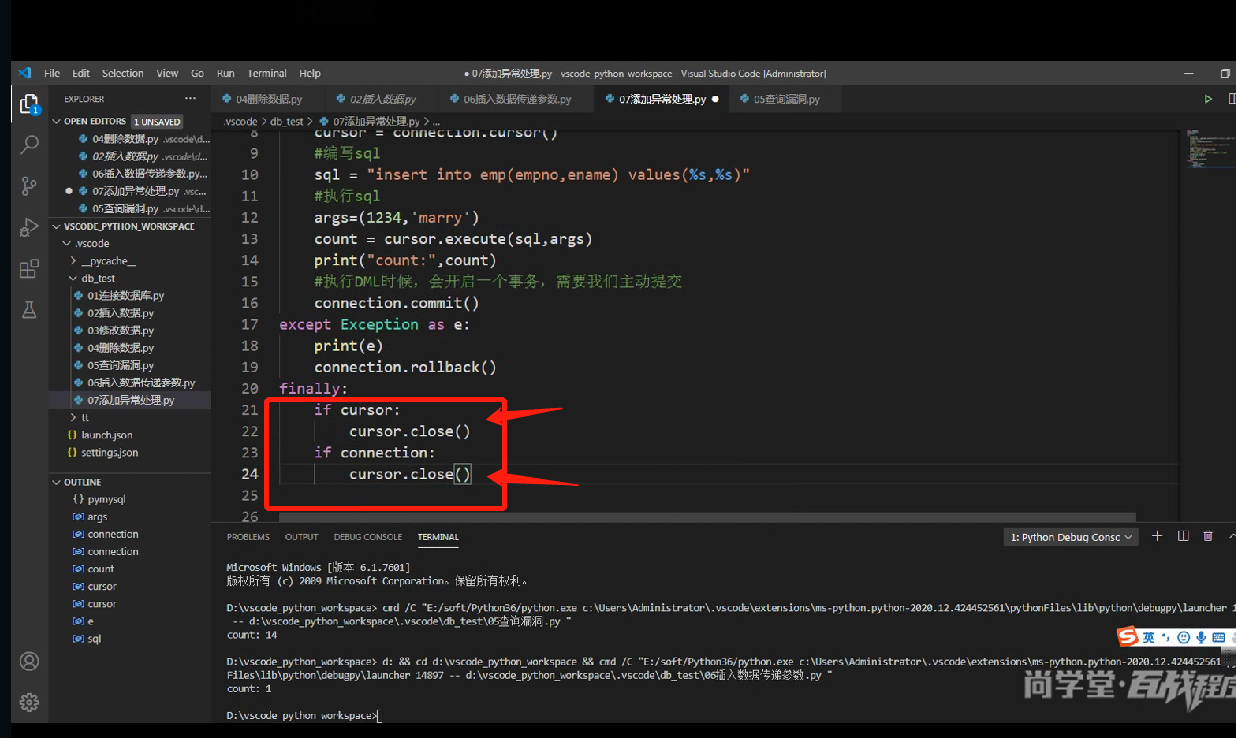Switch to the PROBLEMS panel tab
This screenshot has width=1236, height=738.
tap(248, 537)
